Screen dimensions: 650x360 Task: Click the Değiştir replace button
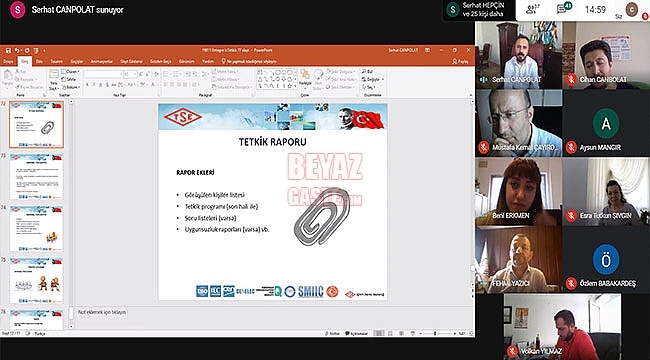(x=373, y=79)
